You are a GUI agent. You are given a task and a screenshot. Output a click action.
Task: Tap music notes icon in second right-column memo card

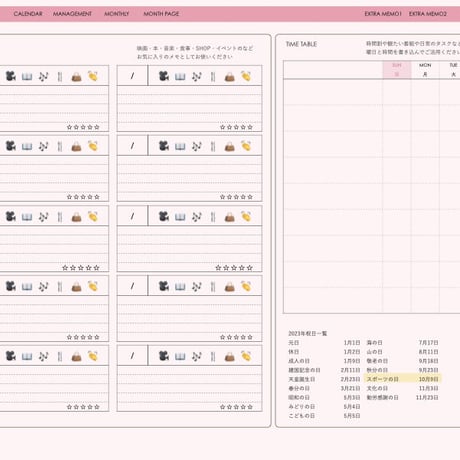[x=197, y=146]
